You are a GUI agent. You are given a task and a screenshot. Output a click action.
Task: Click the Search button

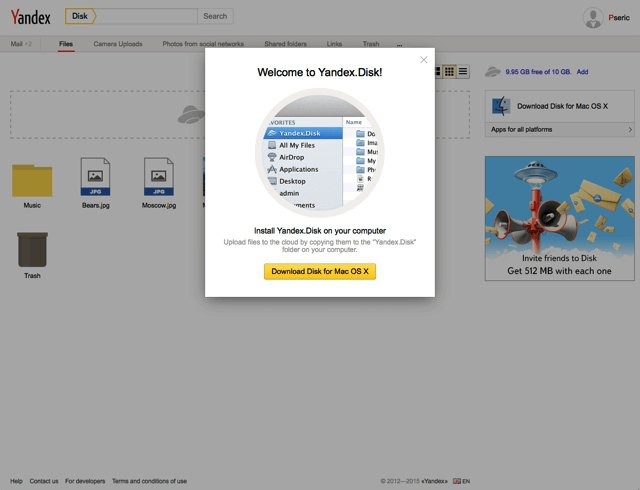click(215, 16)
